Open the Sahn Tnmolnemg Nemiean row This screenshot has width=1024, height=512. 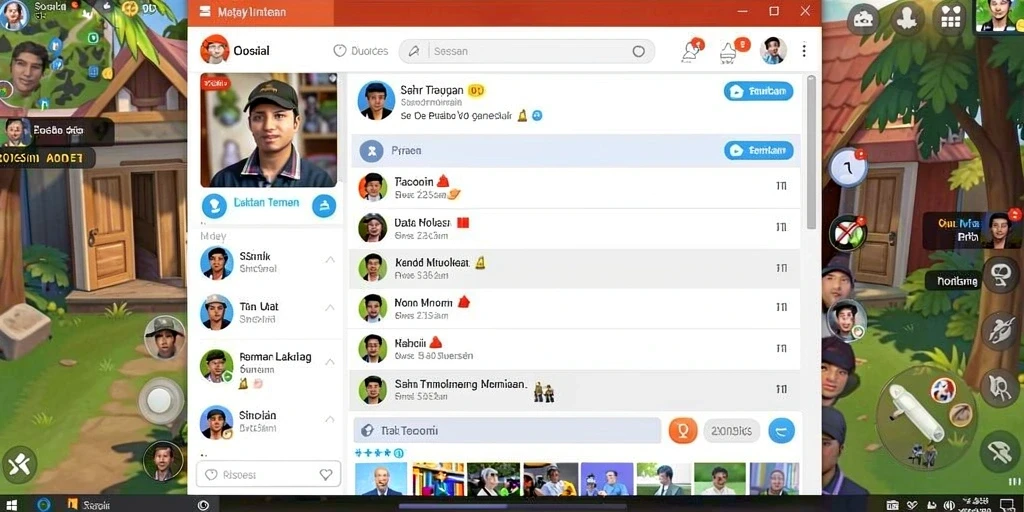575,389
